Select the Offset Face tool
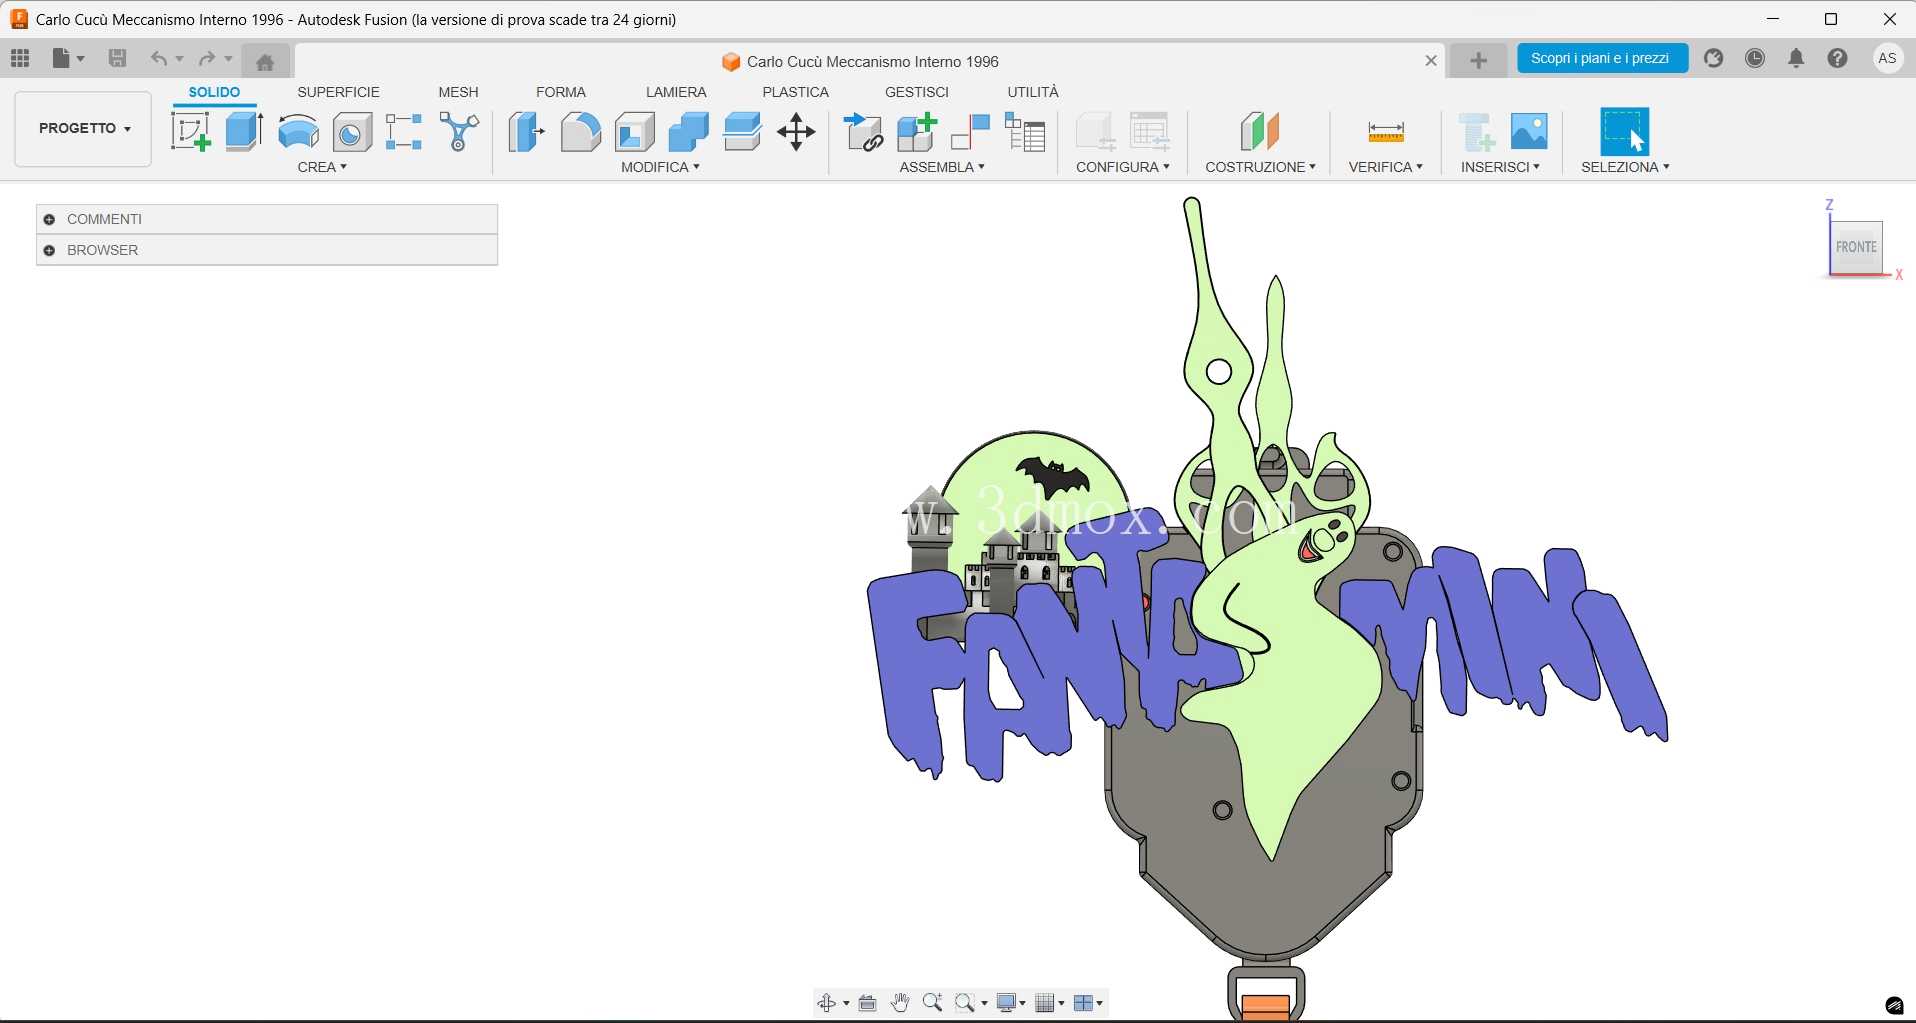Screen dimensions: 1916x1023 [x=742, y=131]
